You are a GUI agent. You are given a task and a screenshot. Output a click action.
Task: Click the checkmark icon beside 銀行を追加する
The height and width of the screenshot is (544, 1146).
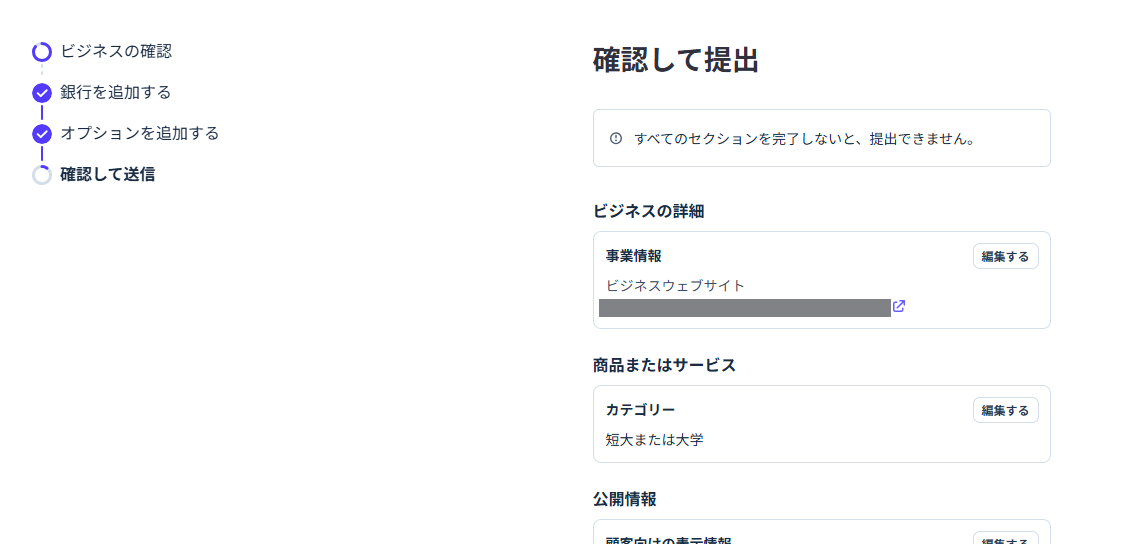point(42,93)
